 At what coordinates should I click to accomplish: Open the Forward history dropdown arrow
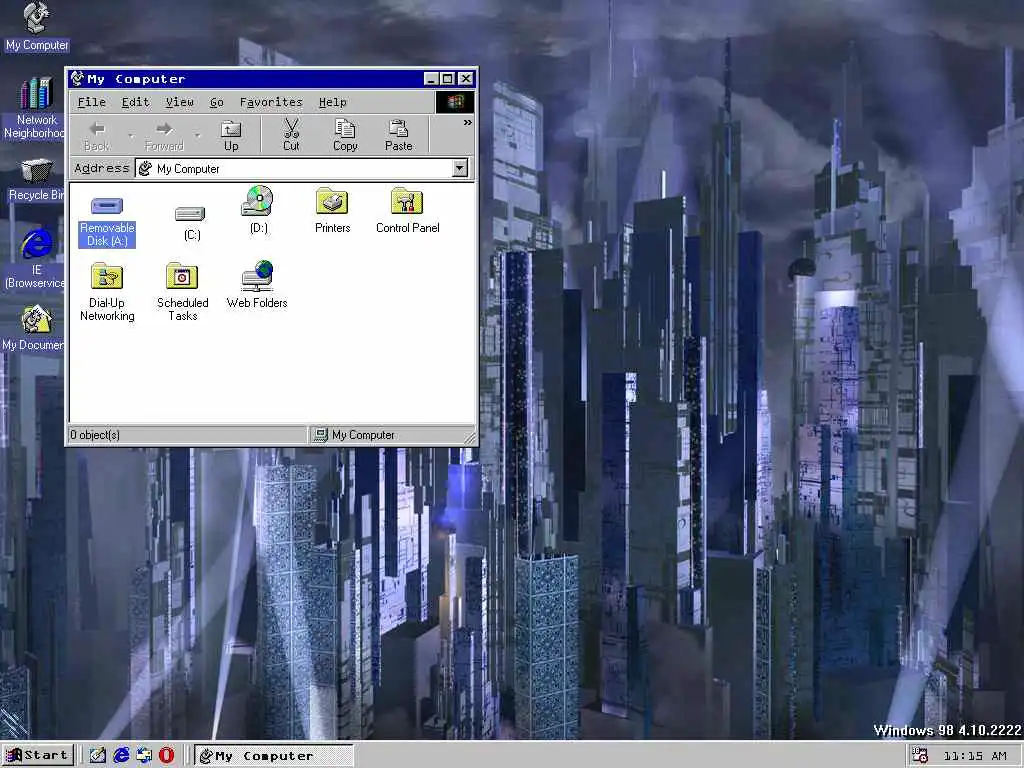(x=197, y=136)
